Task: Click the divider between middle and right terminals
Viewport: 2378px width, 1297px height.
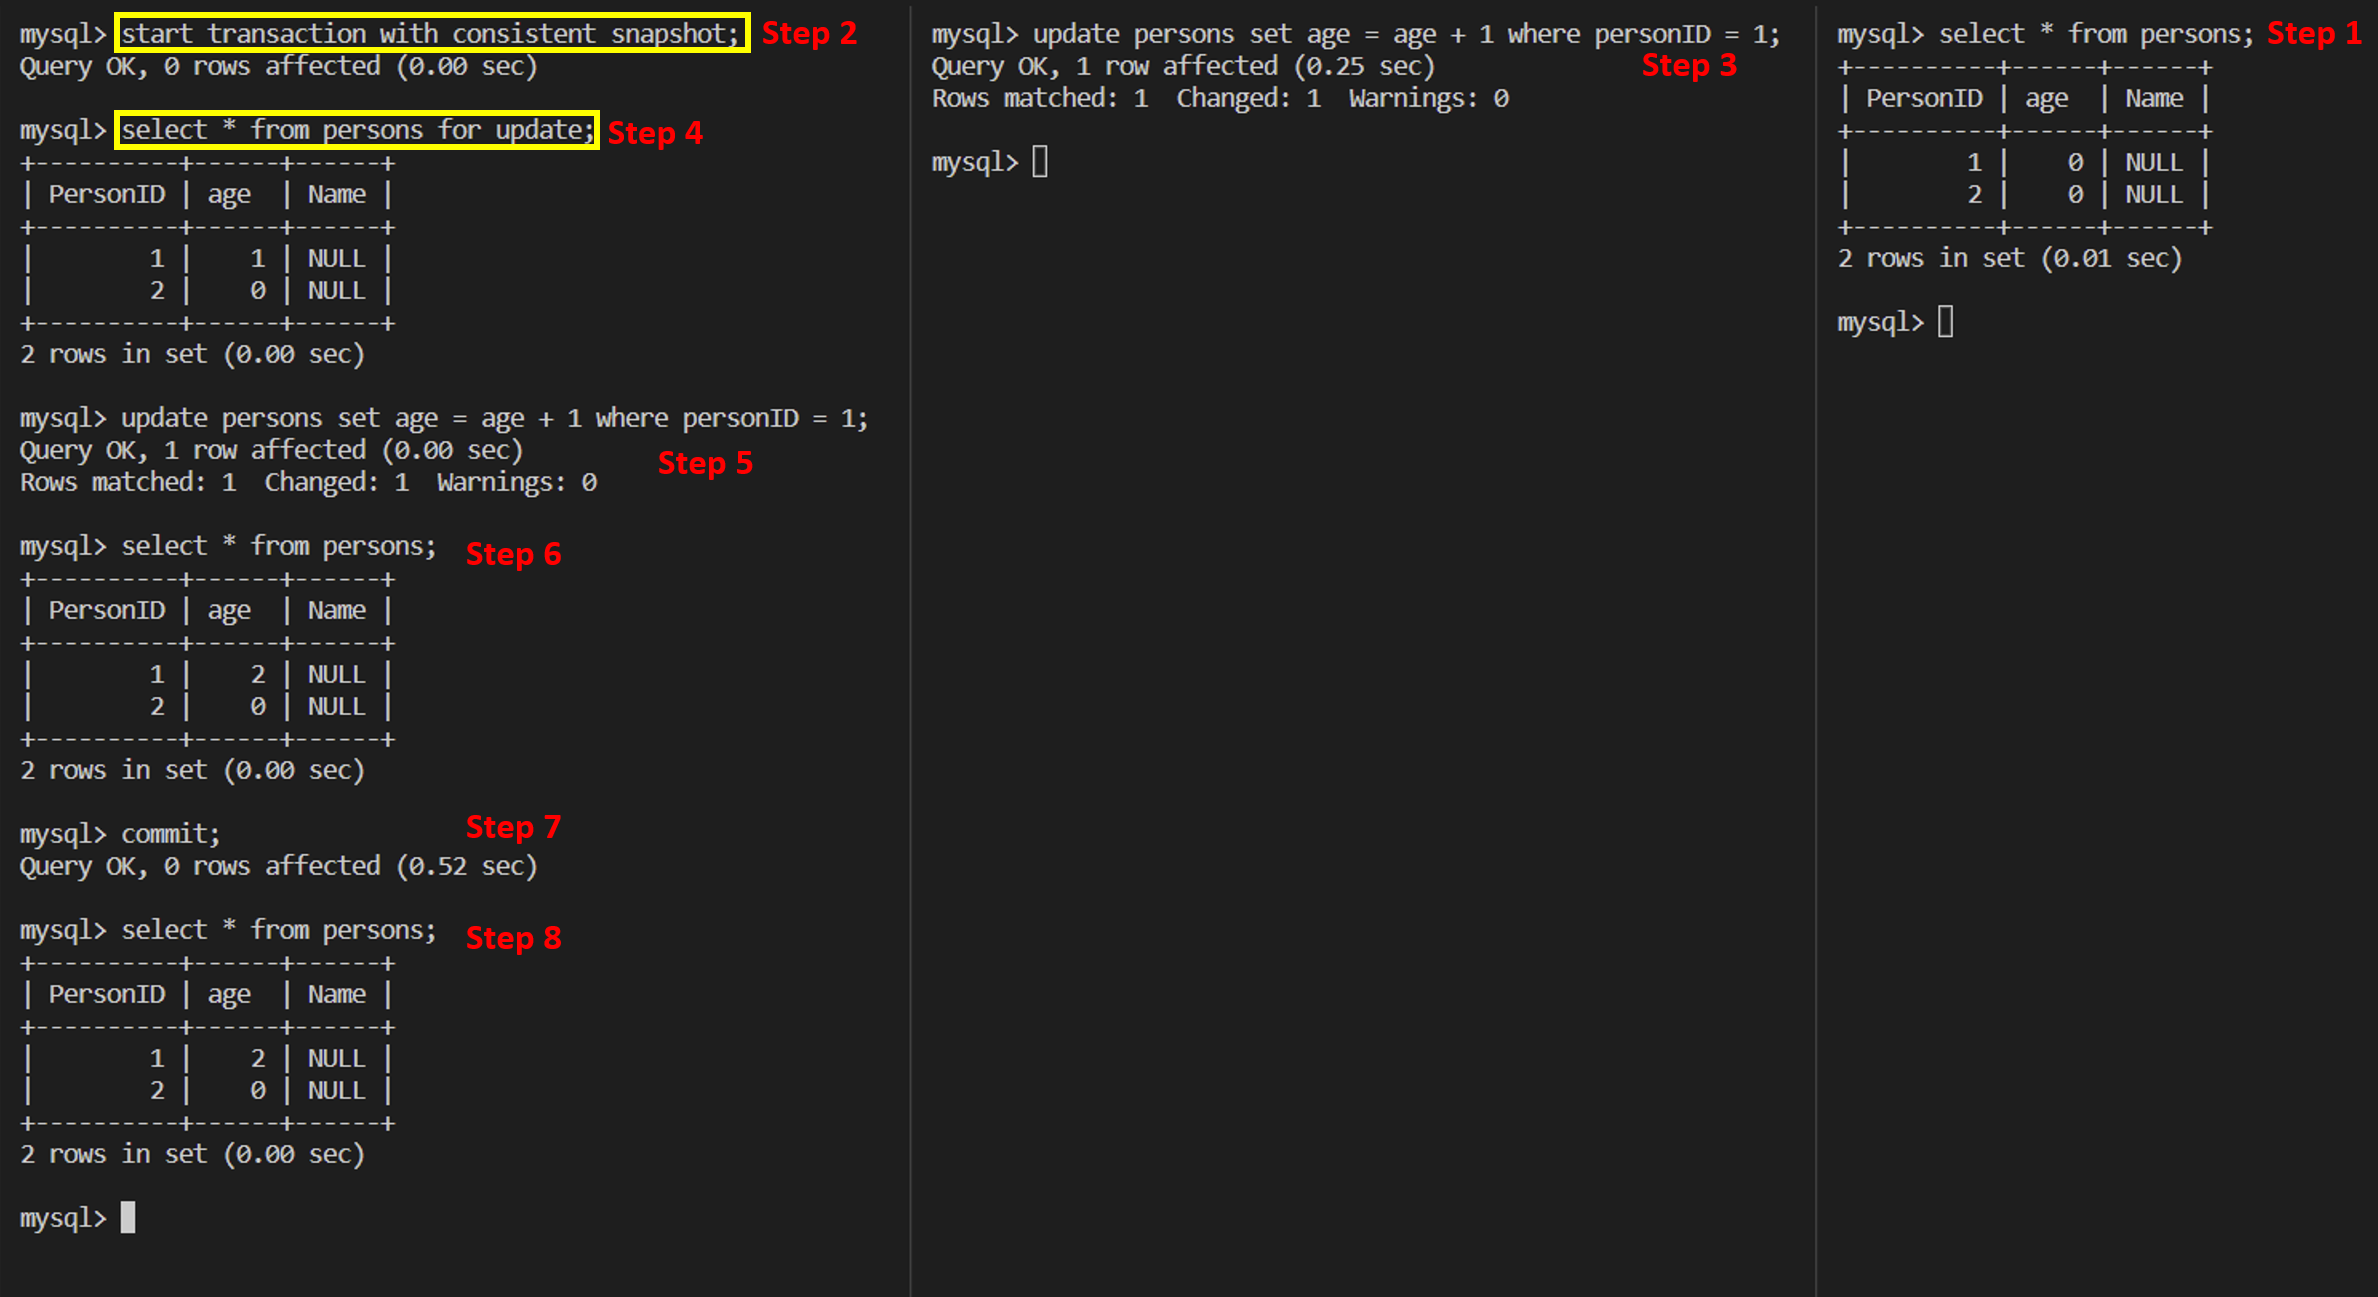Action: pos(1816,648)
